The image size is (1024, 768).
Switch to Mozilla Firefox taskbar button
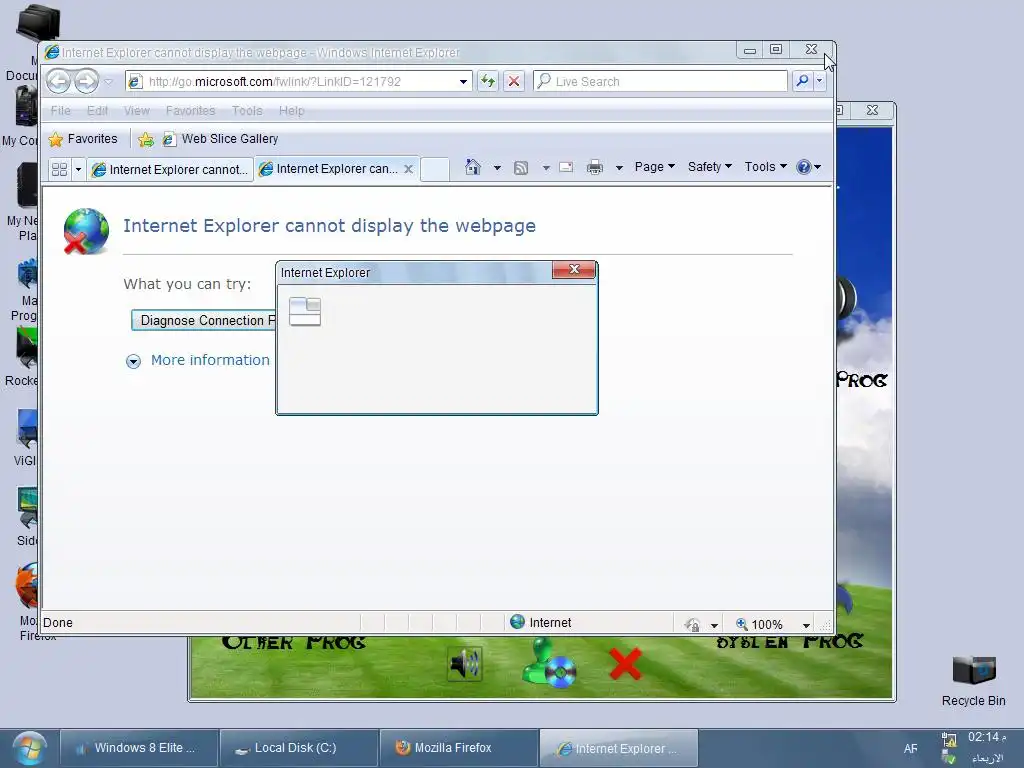pos(458,748)
